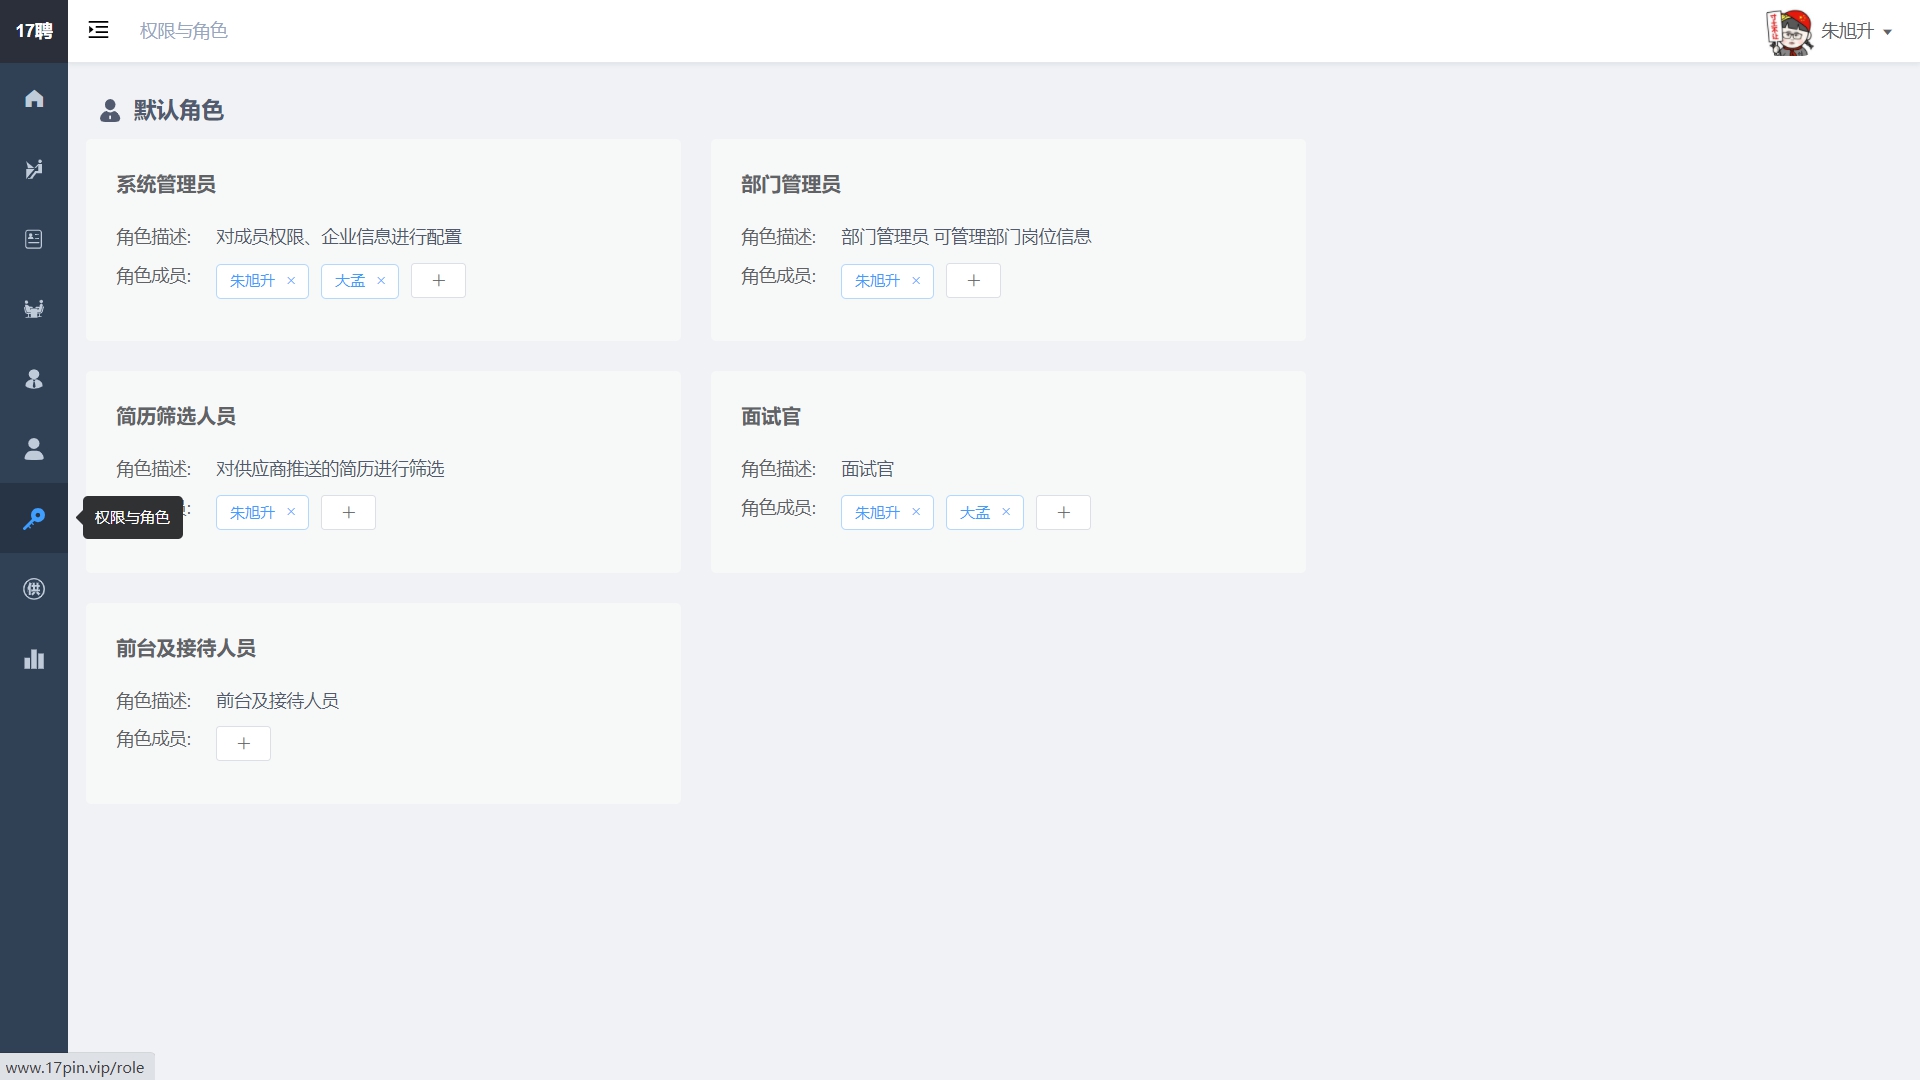Open the supplier 供 circle icon

tap(34, 589)
